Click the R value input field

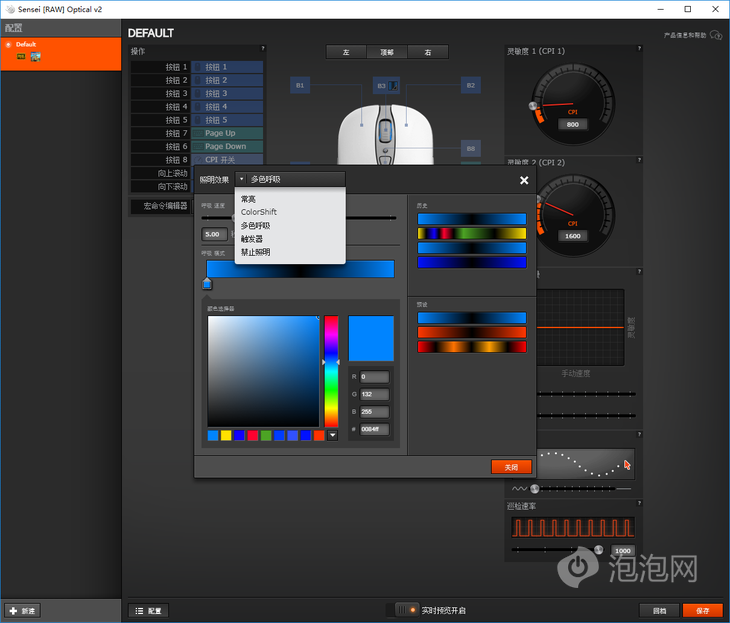pos(374,377)
